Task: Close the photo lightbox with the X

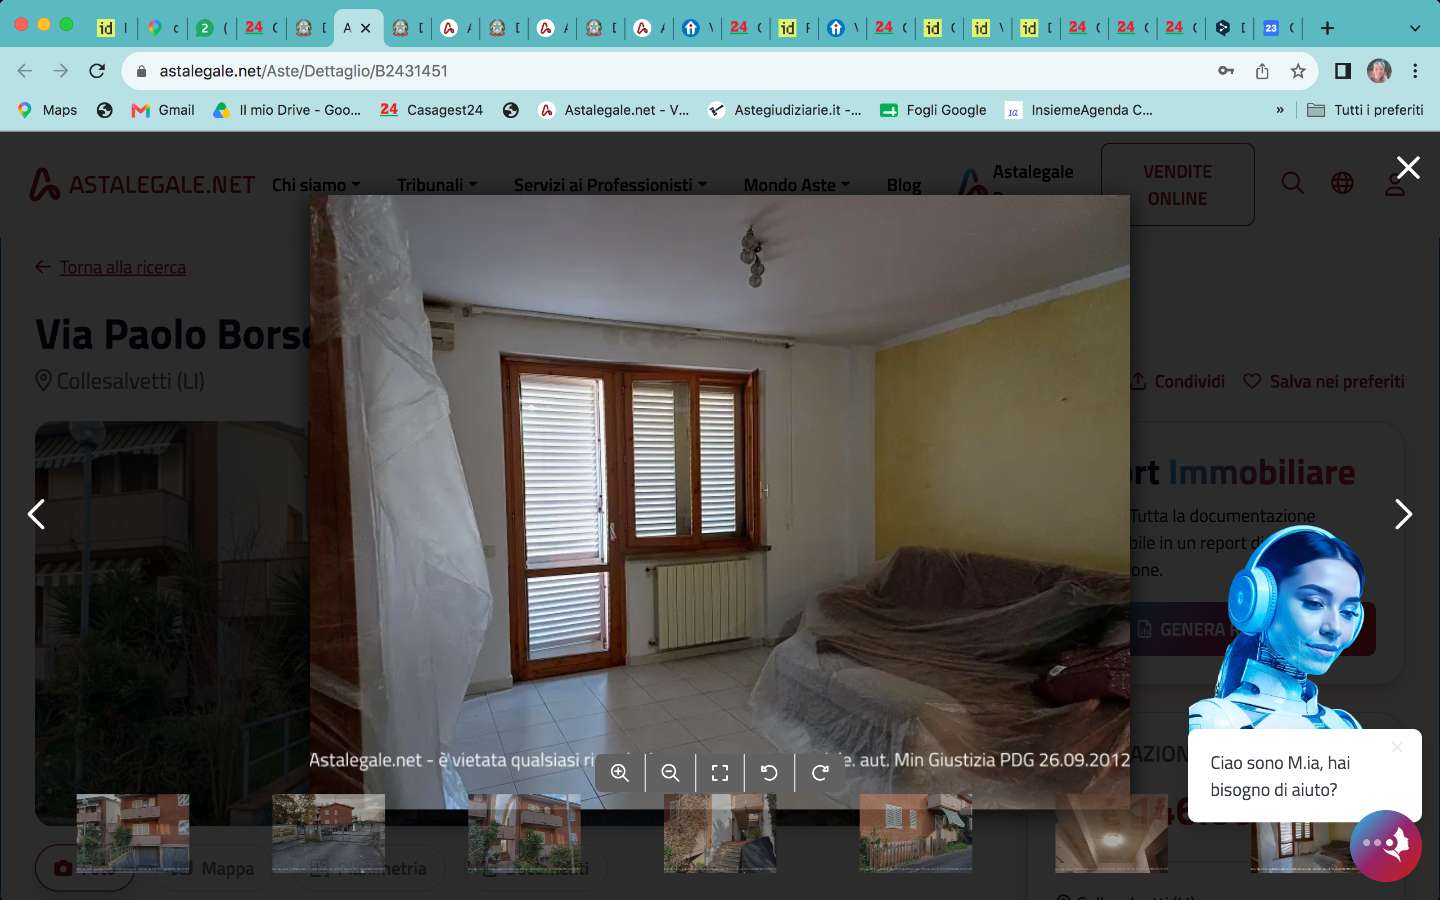Action: coord(1408,168)
